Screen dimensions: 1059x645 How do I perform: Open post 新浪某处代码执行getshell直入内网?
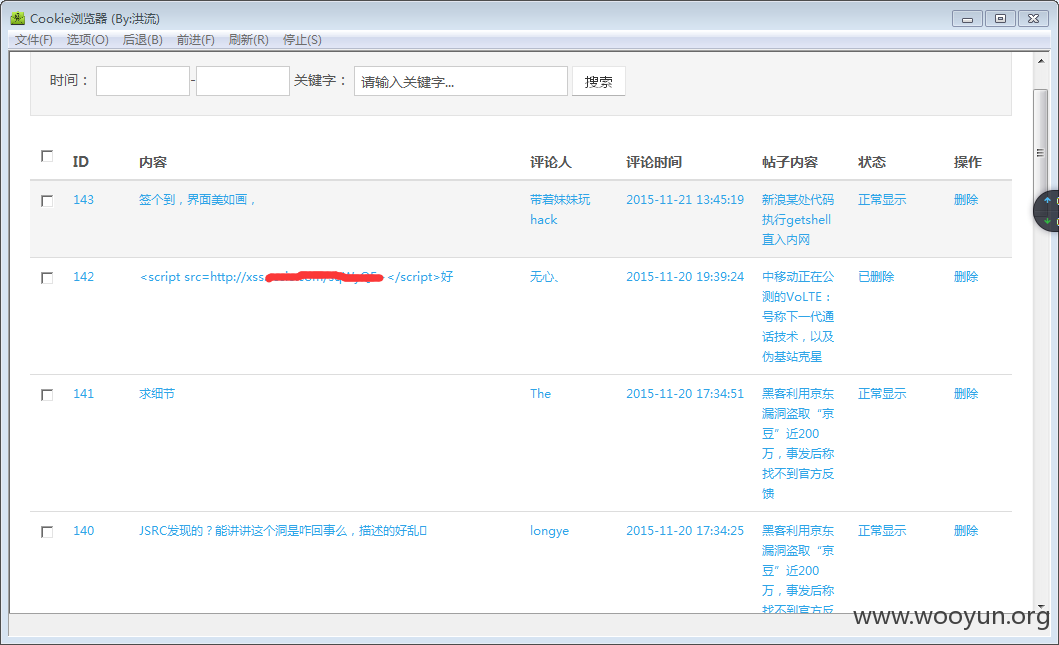tap(798, 220)
